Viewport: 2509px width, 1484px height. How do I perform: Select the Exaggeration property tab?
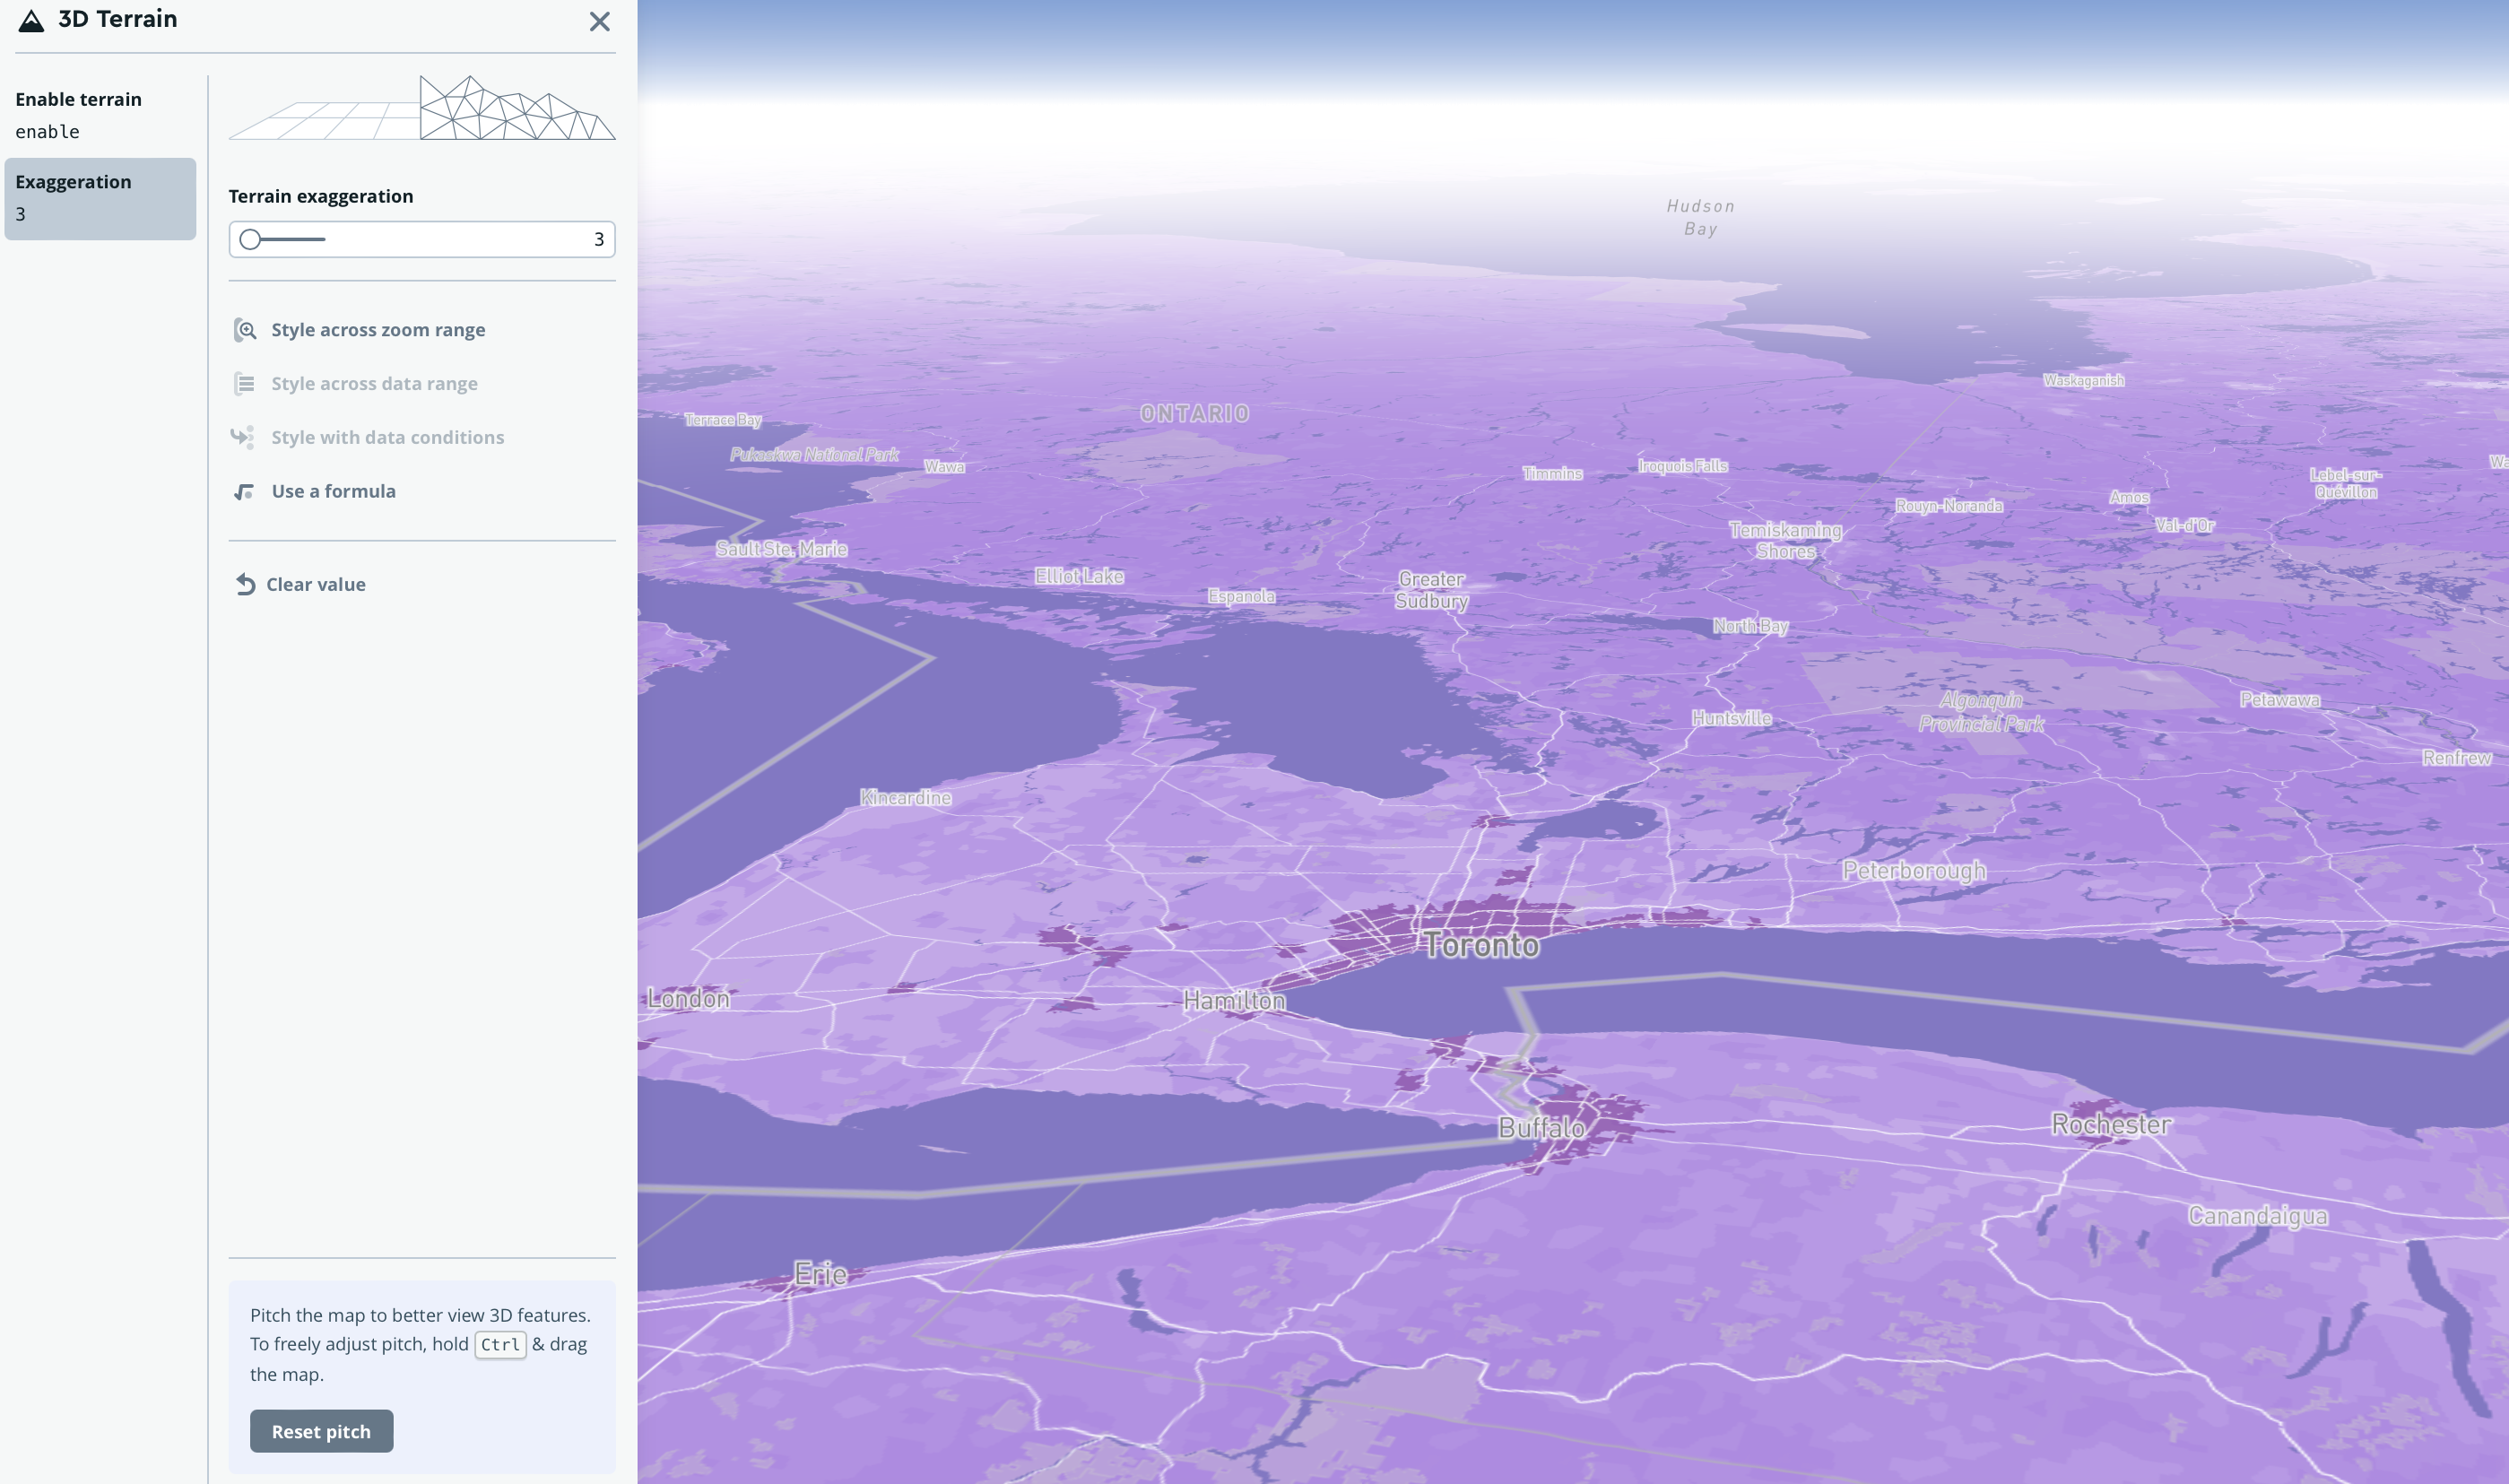point(100,198)
